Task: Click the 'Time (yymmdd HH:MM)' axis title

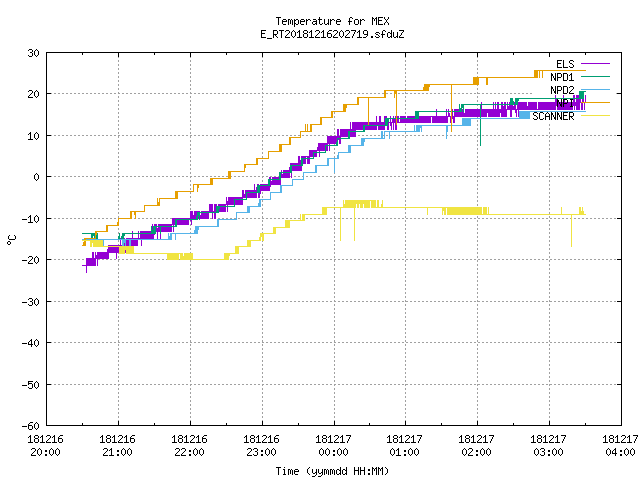Action: [x=332, y=471]
